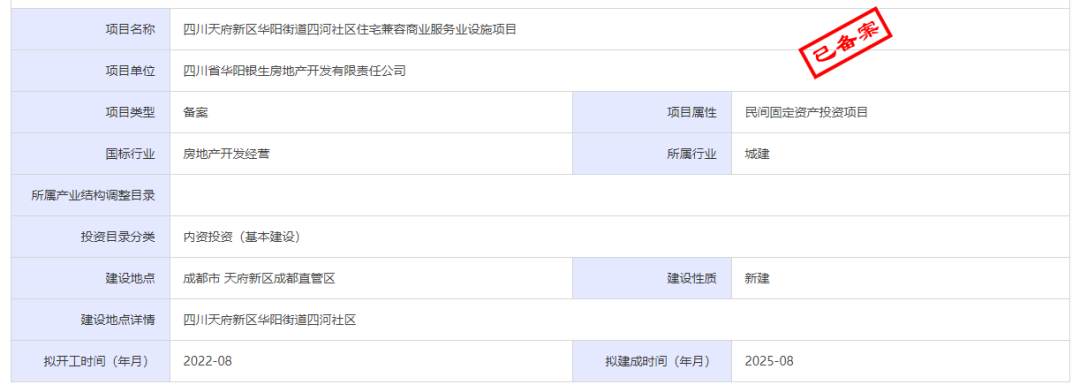This screenshot has height=392, width=1080.
Task: Click the planned start date 2022-08
Action: coord(207,361)
